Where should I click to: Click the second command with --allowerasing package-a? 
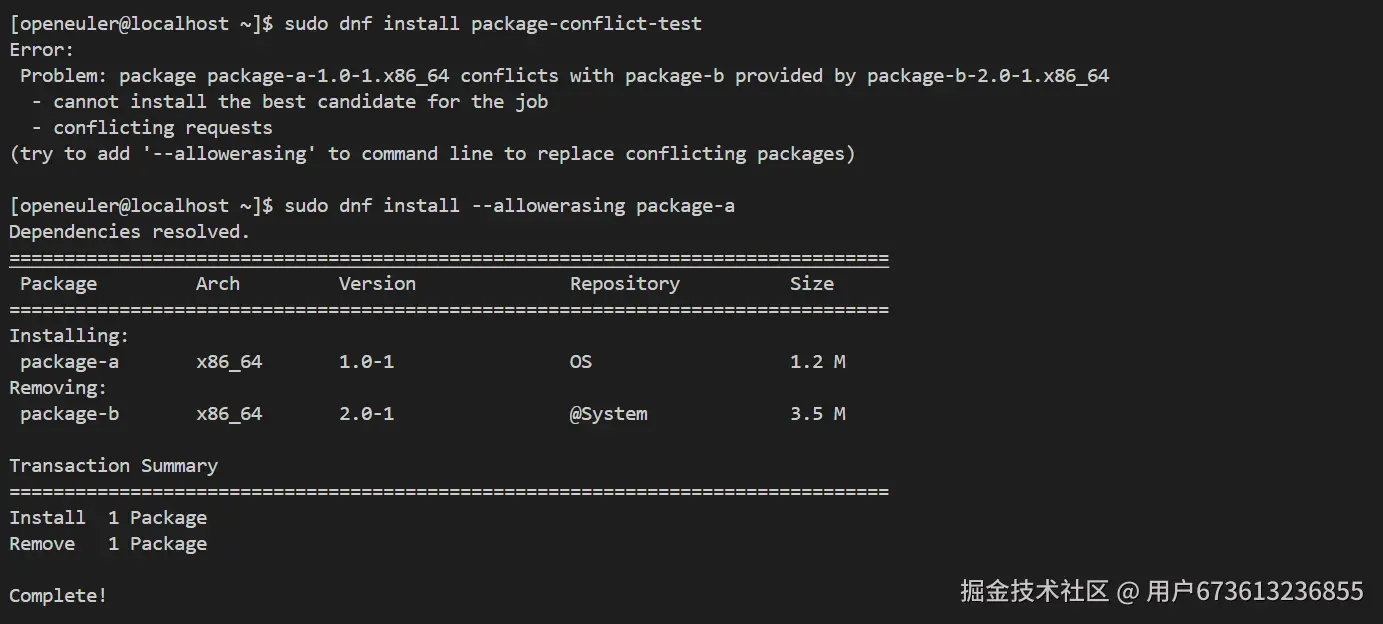click(509, 205)
